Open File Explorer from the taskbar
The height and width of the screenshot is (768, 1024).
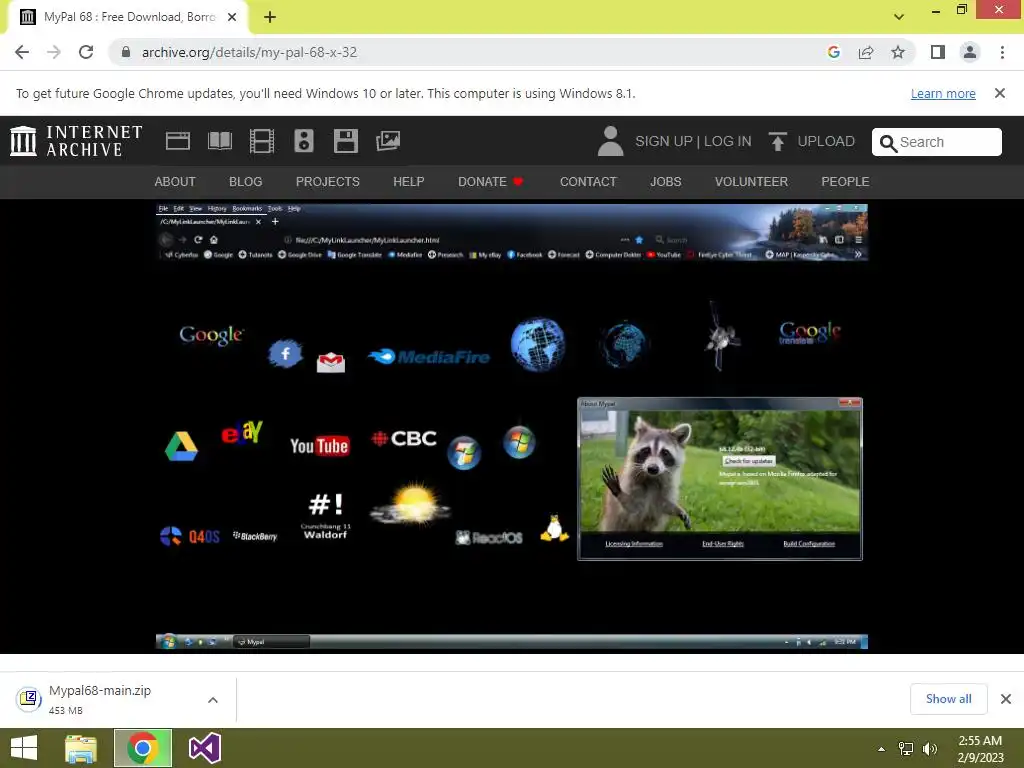pos(80,748)
